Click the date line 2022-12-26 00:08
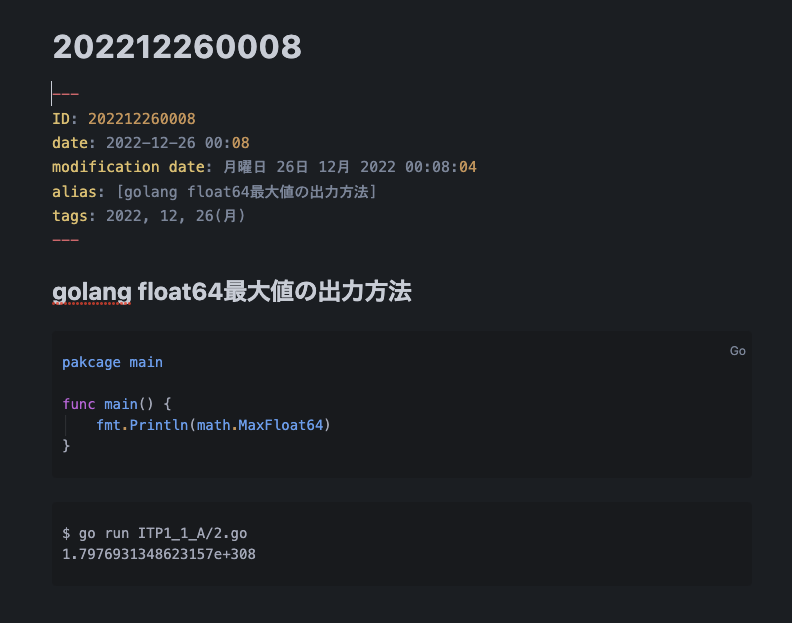 point(151,143)
